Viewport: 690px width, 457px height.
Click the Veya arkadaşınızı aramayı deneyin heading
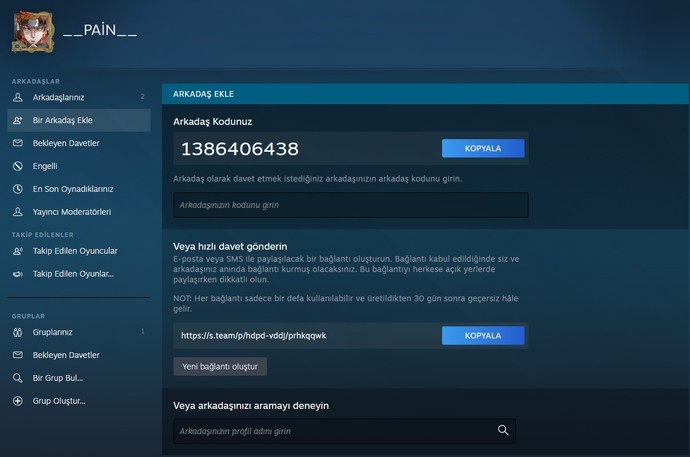251,406
